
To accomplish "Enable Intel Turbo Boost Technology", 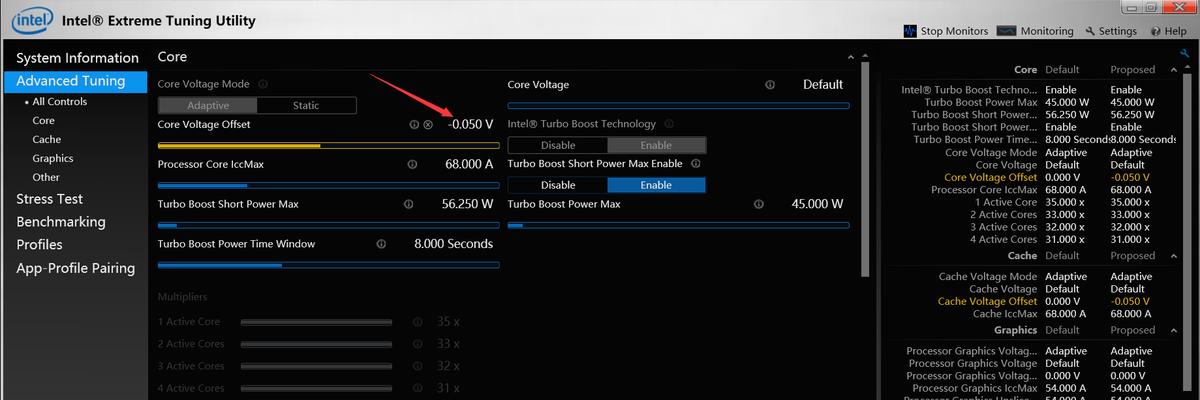I will pos(656,146).
